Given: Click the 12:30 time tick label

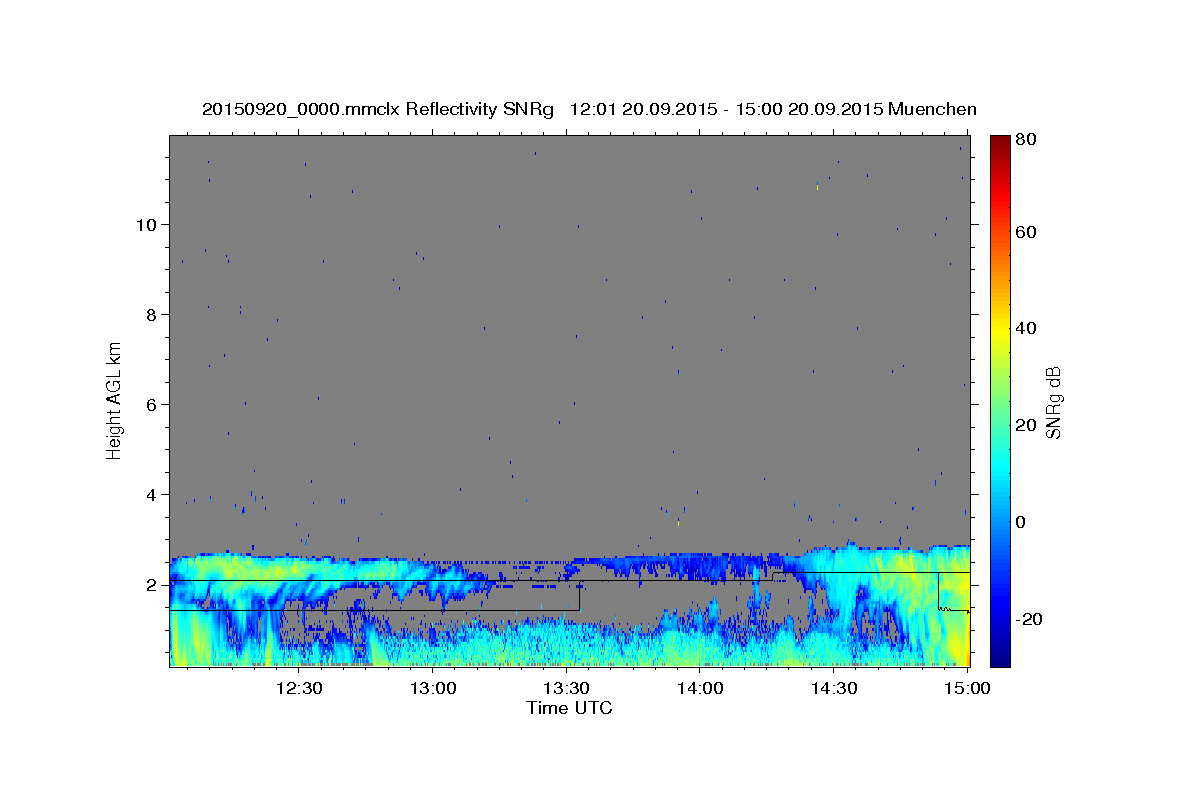Looking at the screenshot, I should (x=299, y=689).
